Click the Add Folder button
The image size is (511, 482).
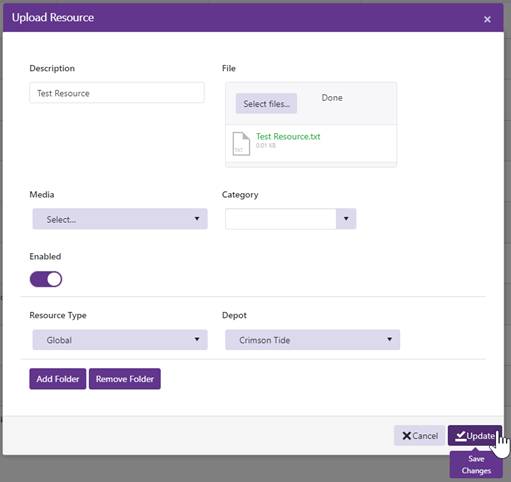click(x=58, y=379)
